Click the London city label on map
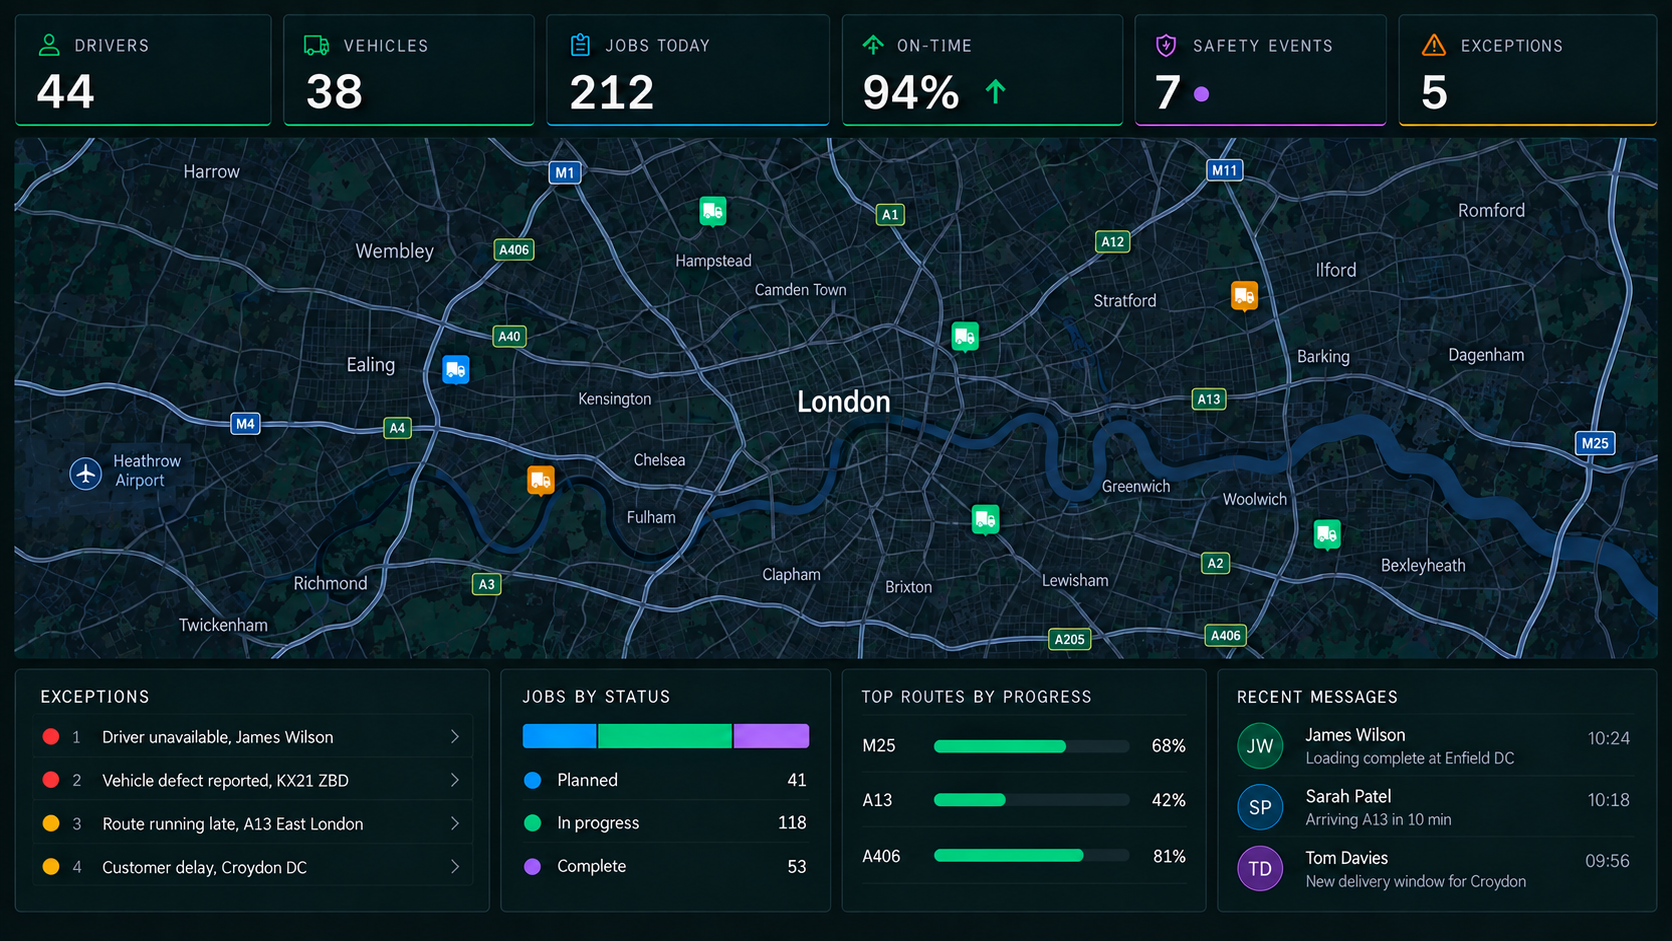The image size is (1672, 941). [843, 402]
